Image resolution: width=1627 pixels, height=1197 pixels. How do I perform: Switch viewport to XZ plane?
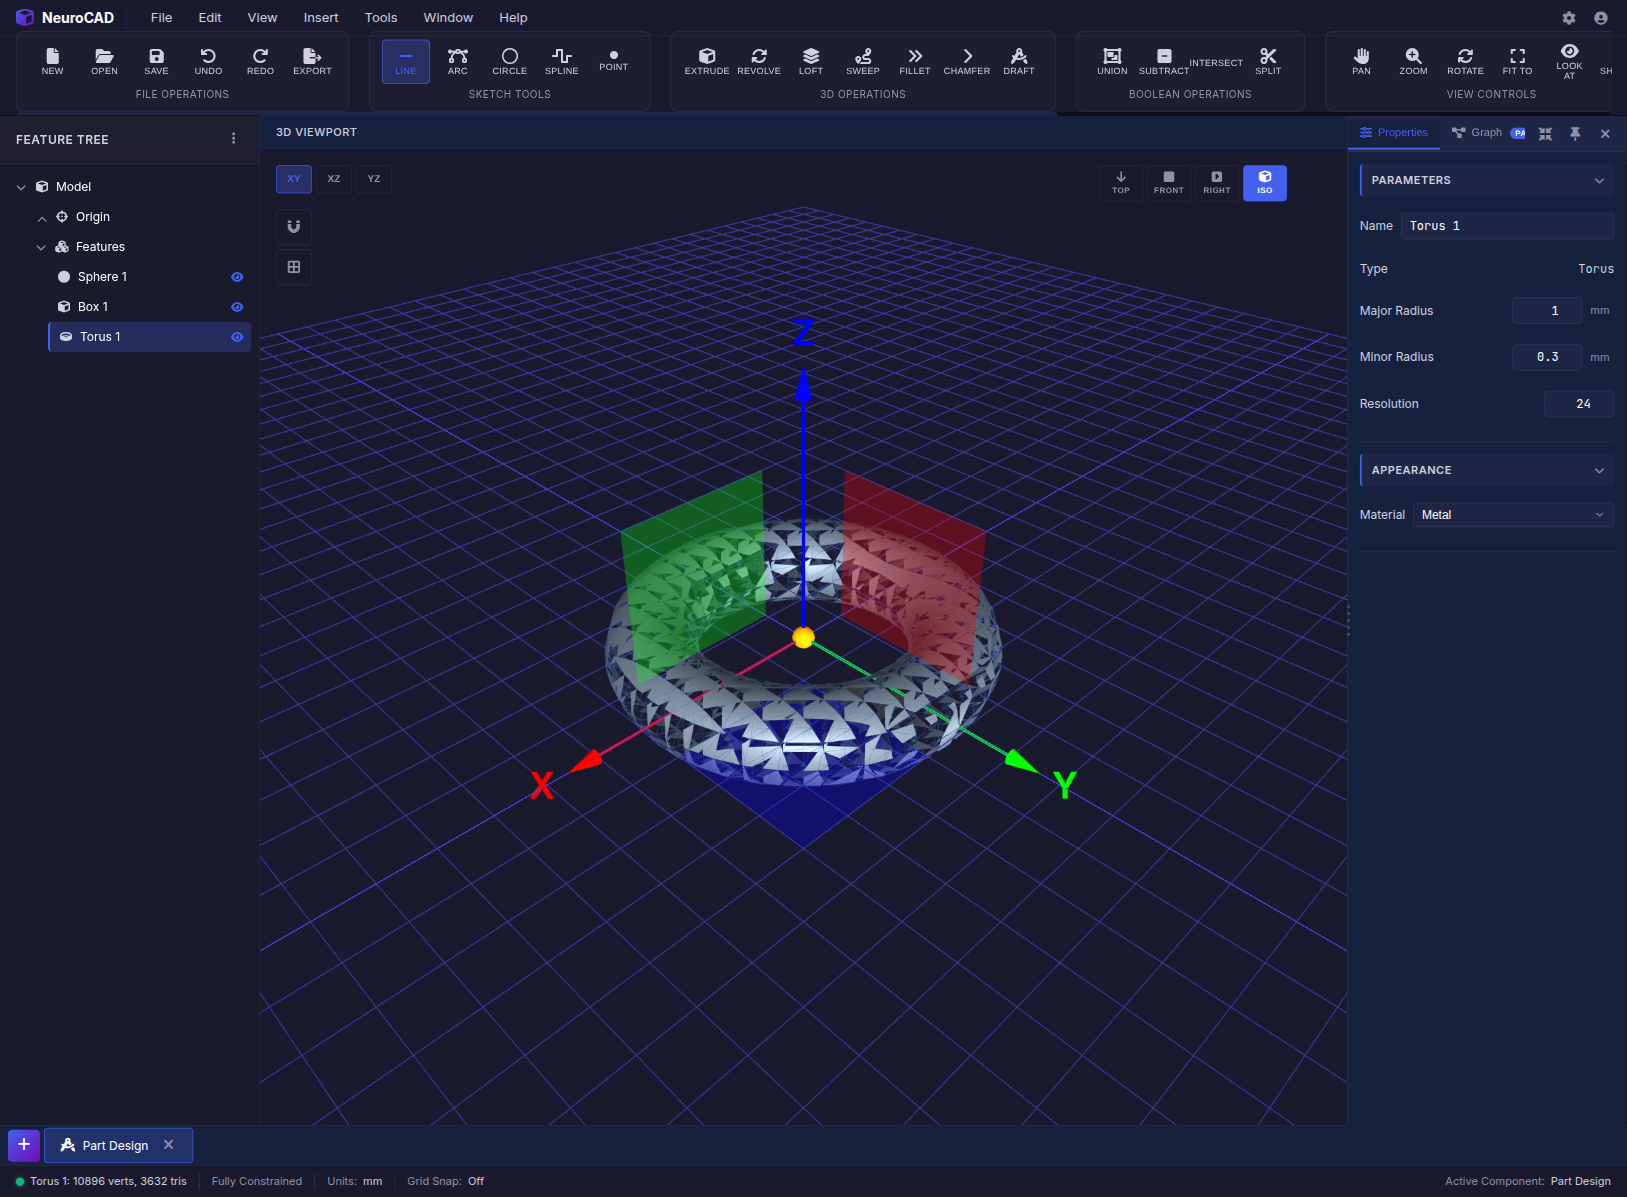click(334, 179)
